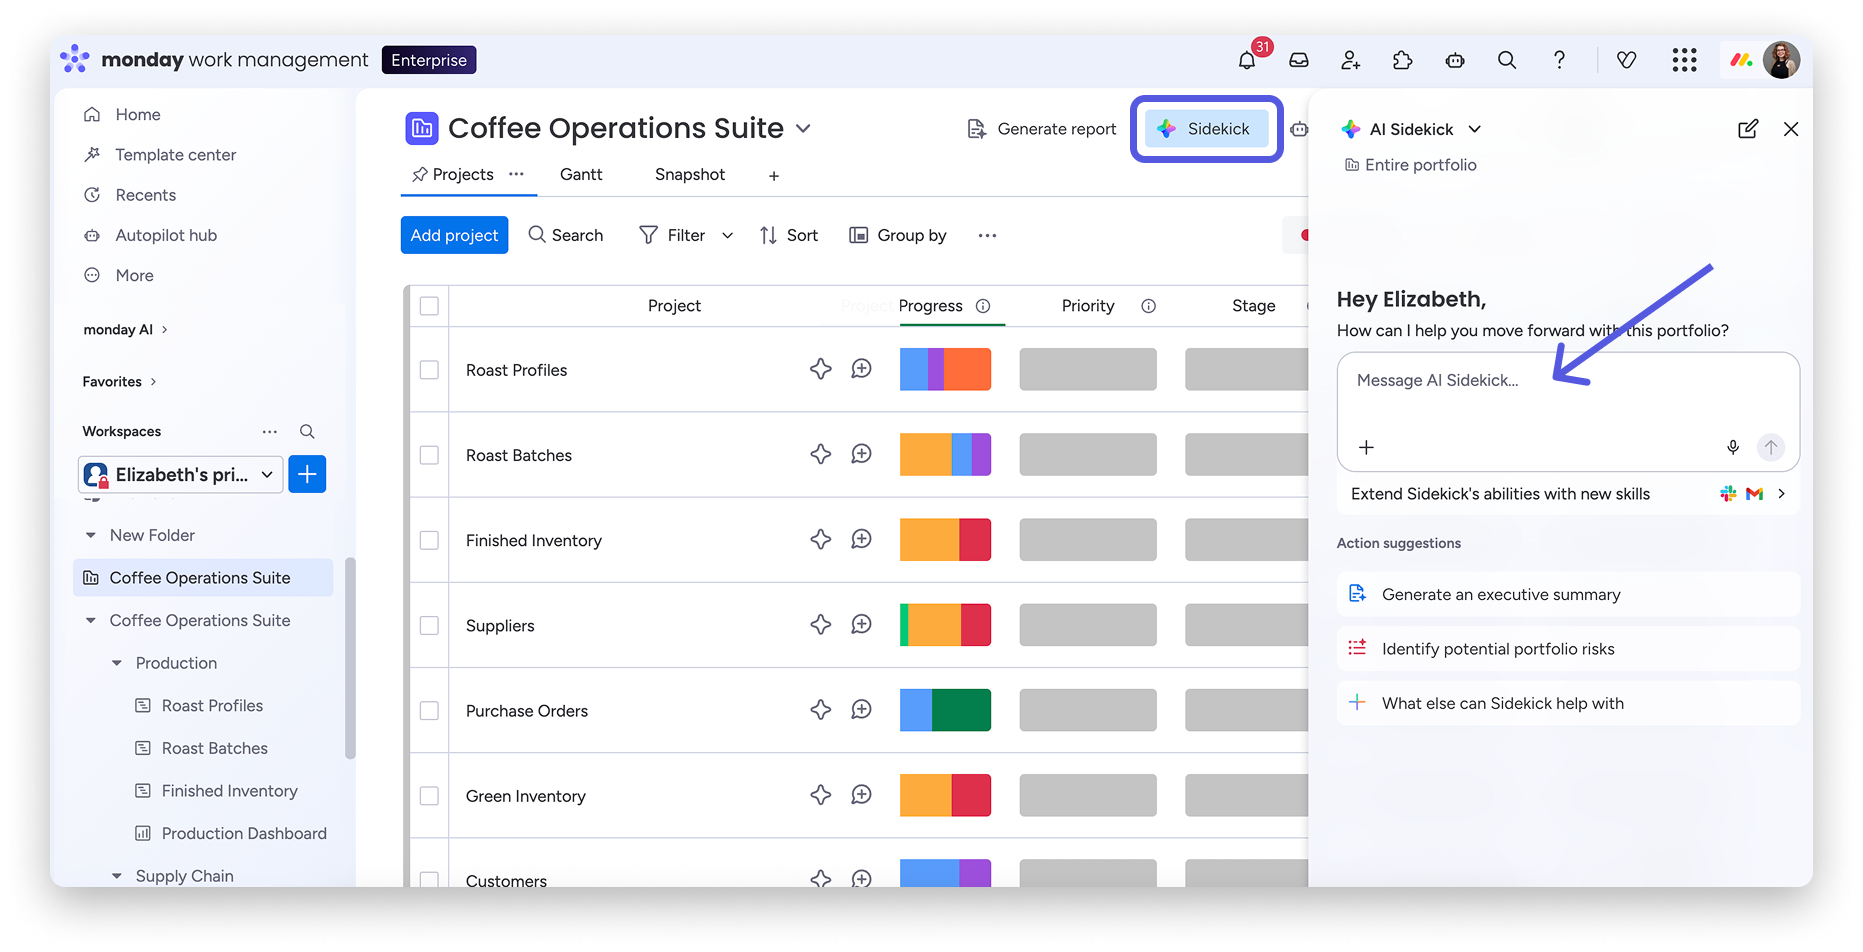1863x952 pixels.
Task: Open the AI Sidekick mode dropdown
Action: click(x=1474, y=129)
